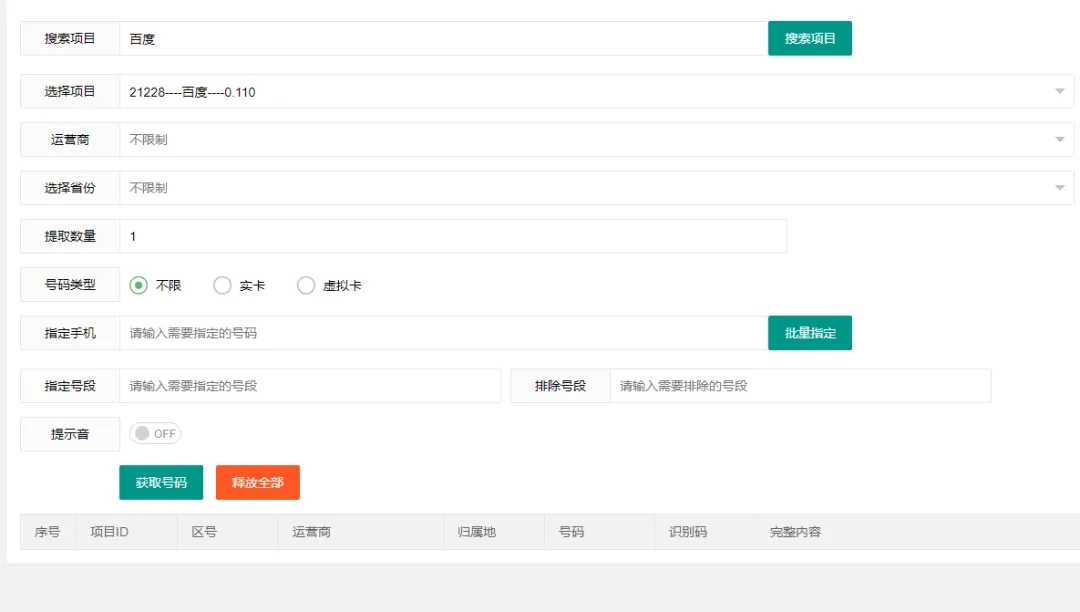Choose the 虚拟卡 radio option

(x=306, y=286)
